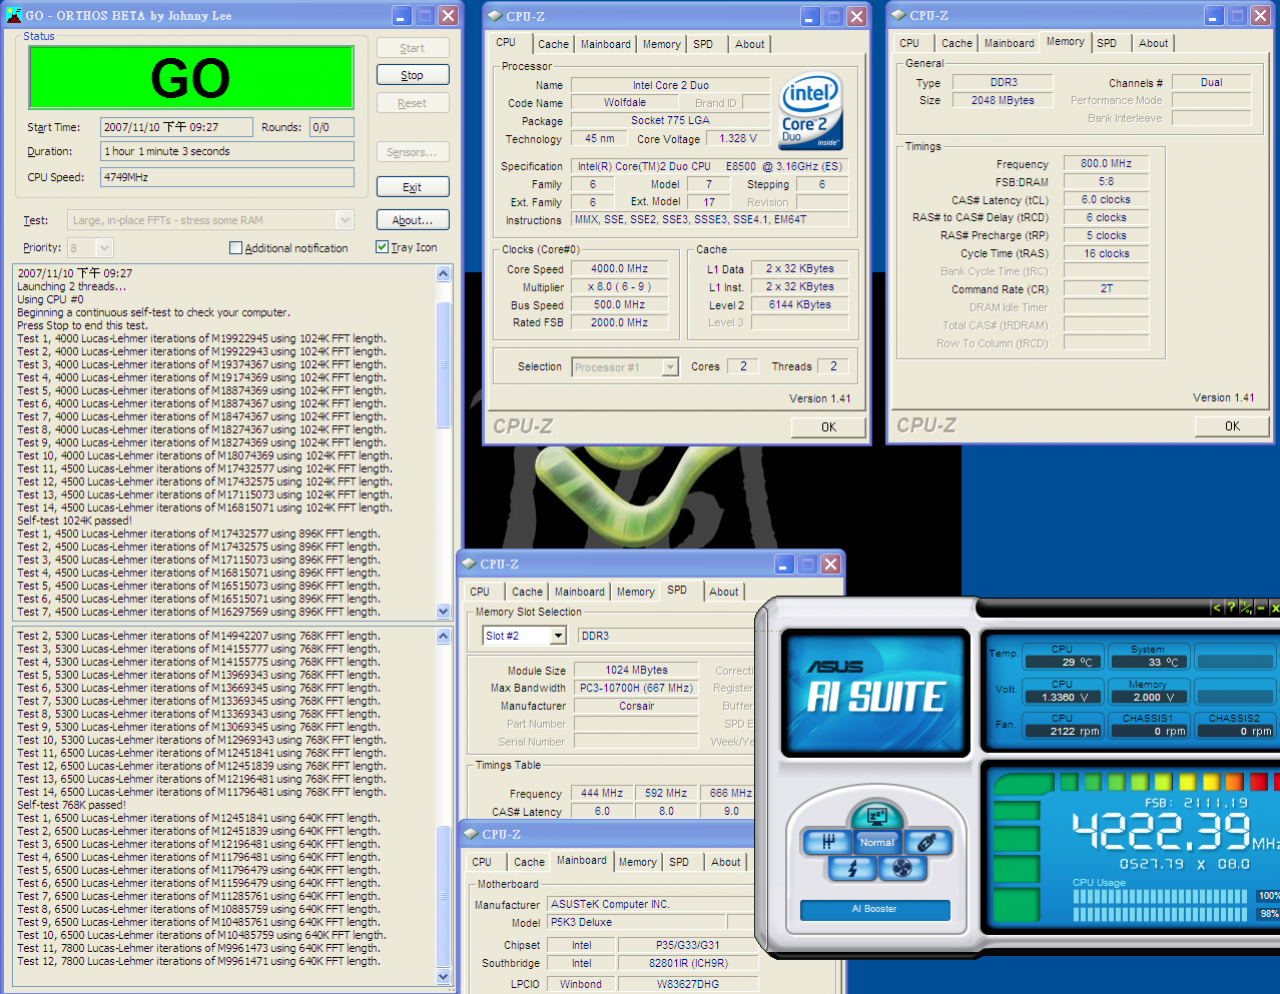Click the AI Booster label button
This screenshot has width=1280, height=994.
[x=875, y=909]
